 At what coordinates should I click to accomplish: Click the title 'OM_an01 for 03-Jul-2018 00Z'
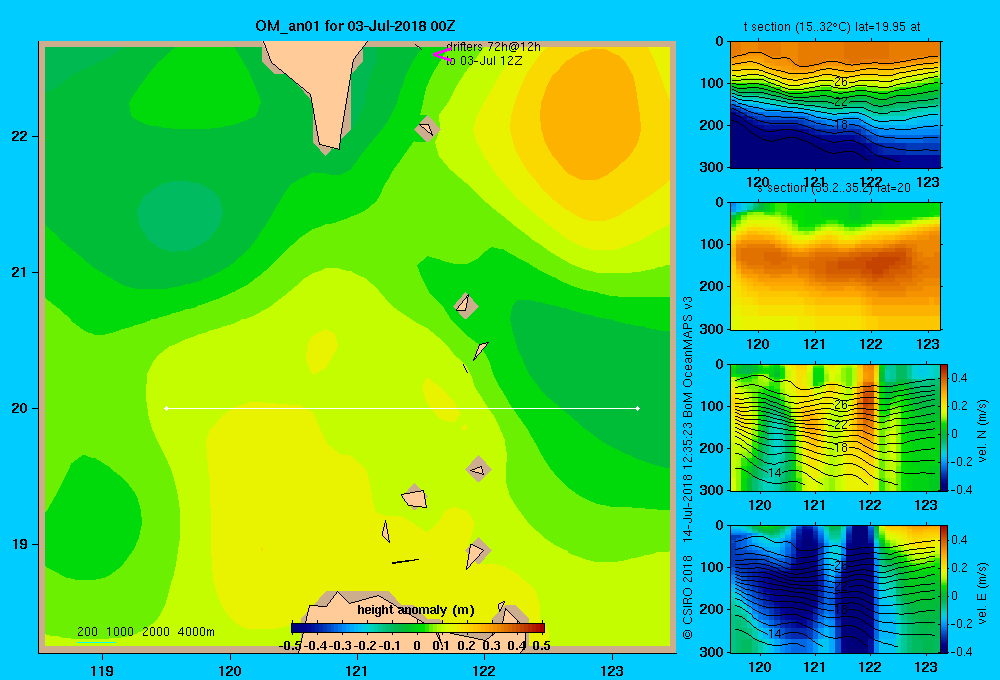pyautogui.click(x=355, y=26)
